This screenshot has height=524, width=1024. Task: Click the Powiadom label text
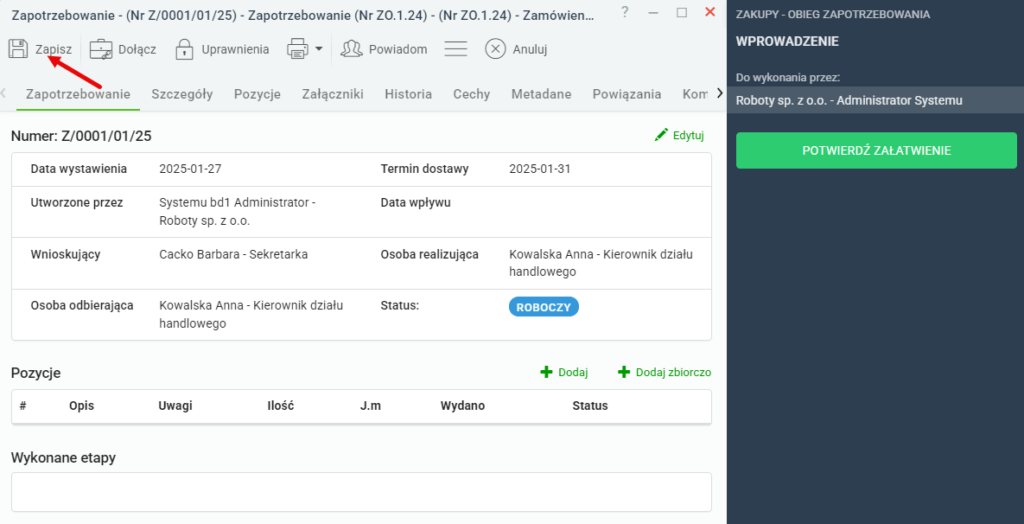click(x=398, y=49)
